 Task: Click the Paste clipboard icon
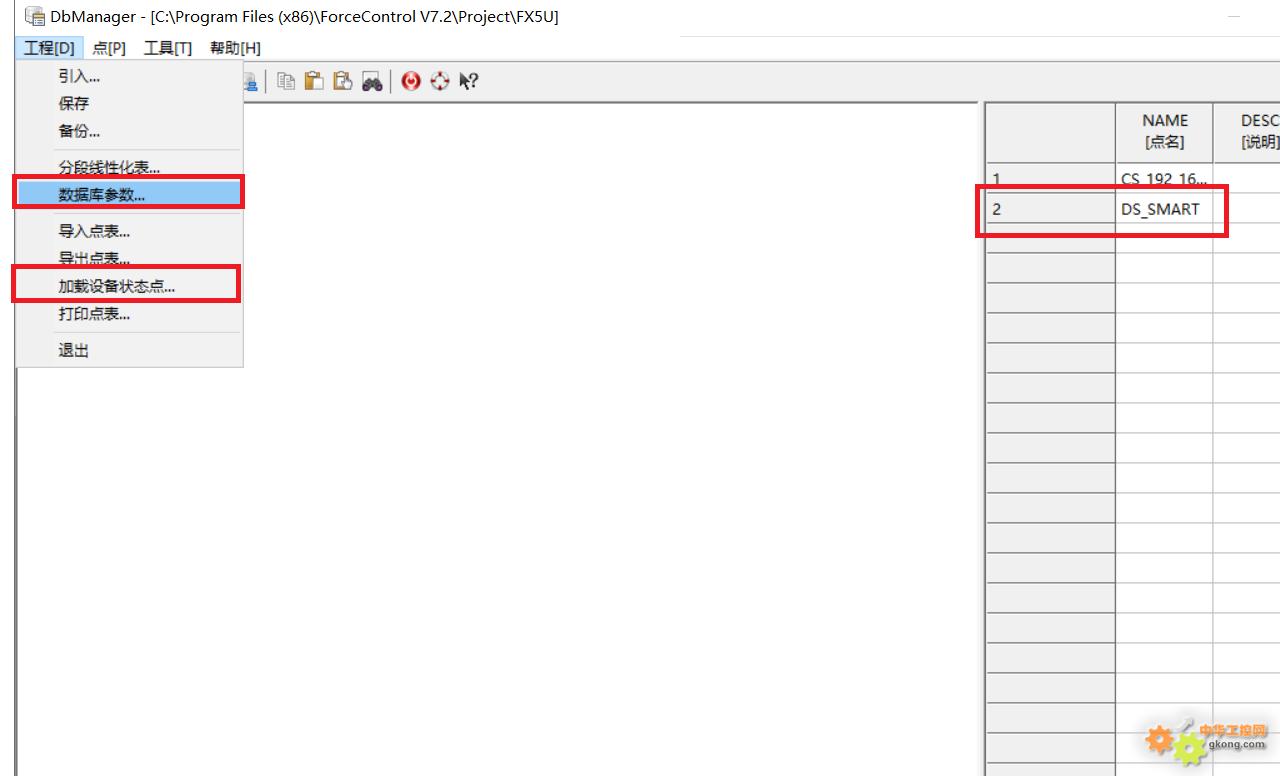pyautogui.click(x=314, y=82)
